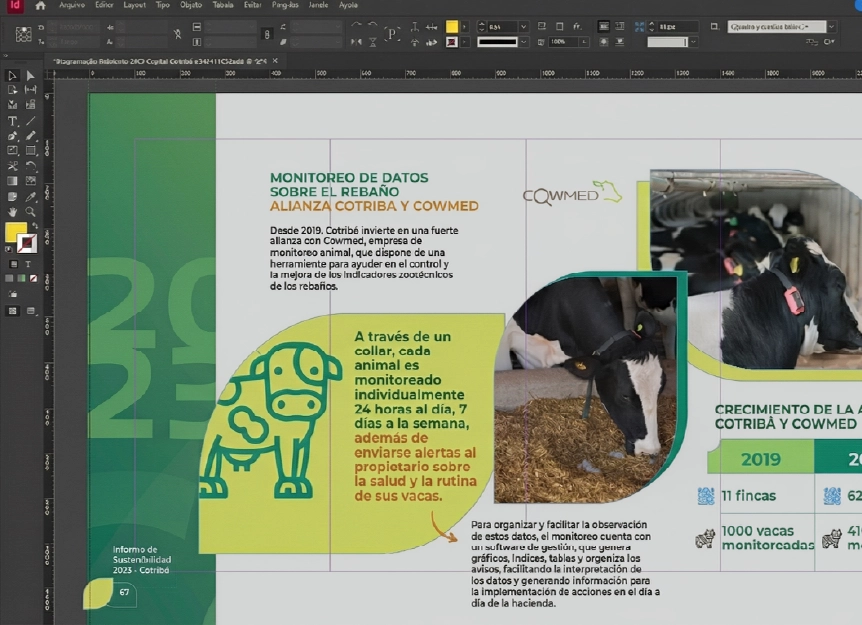Swap fill and stroke colors arrow
The image size is (862, 625).
[35, 225]
